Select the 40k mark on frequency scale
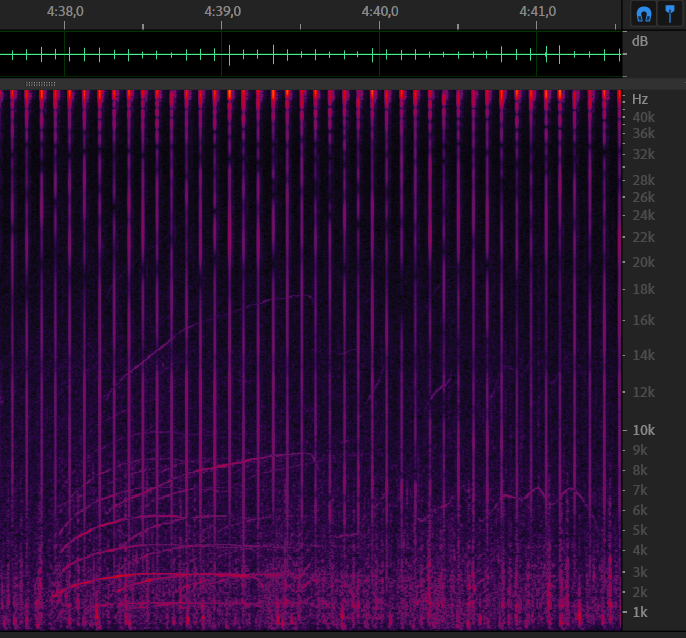The image size is (686, 638). pyautogui.click(x=642, y=117)
